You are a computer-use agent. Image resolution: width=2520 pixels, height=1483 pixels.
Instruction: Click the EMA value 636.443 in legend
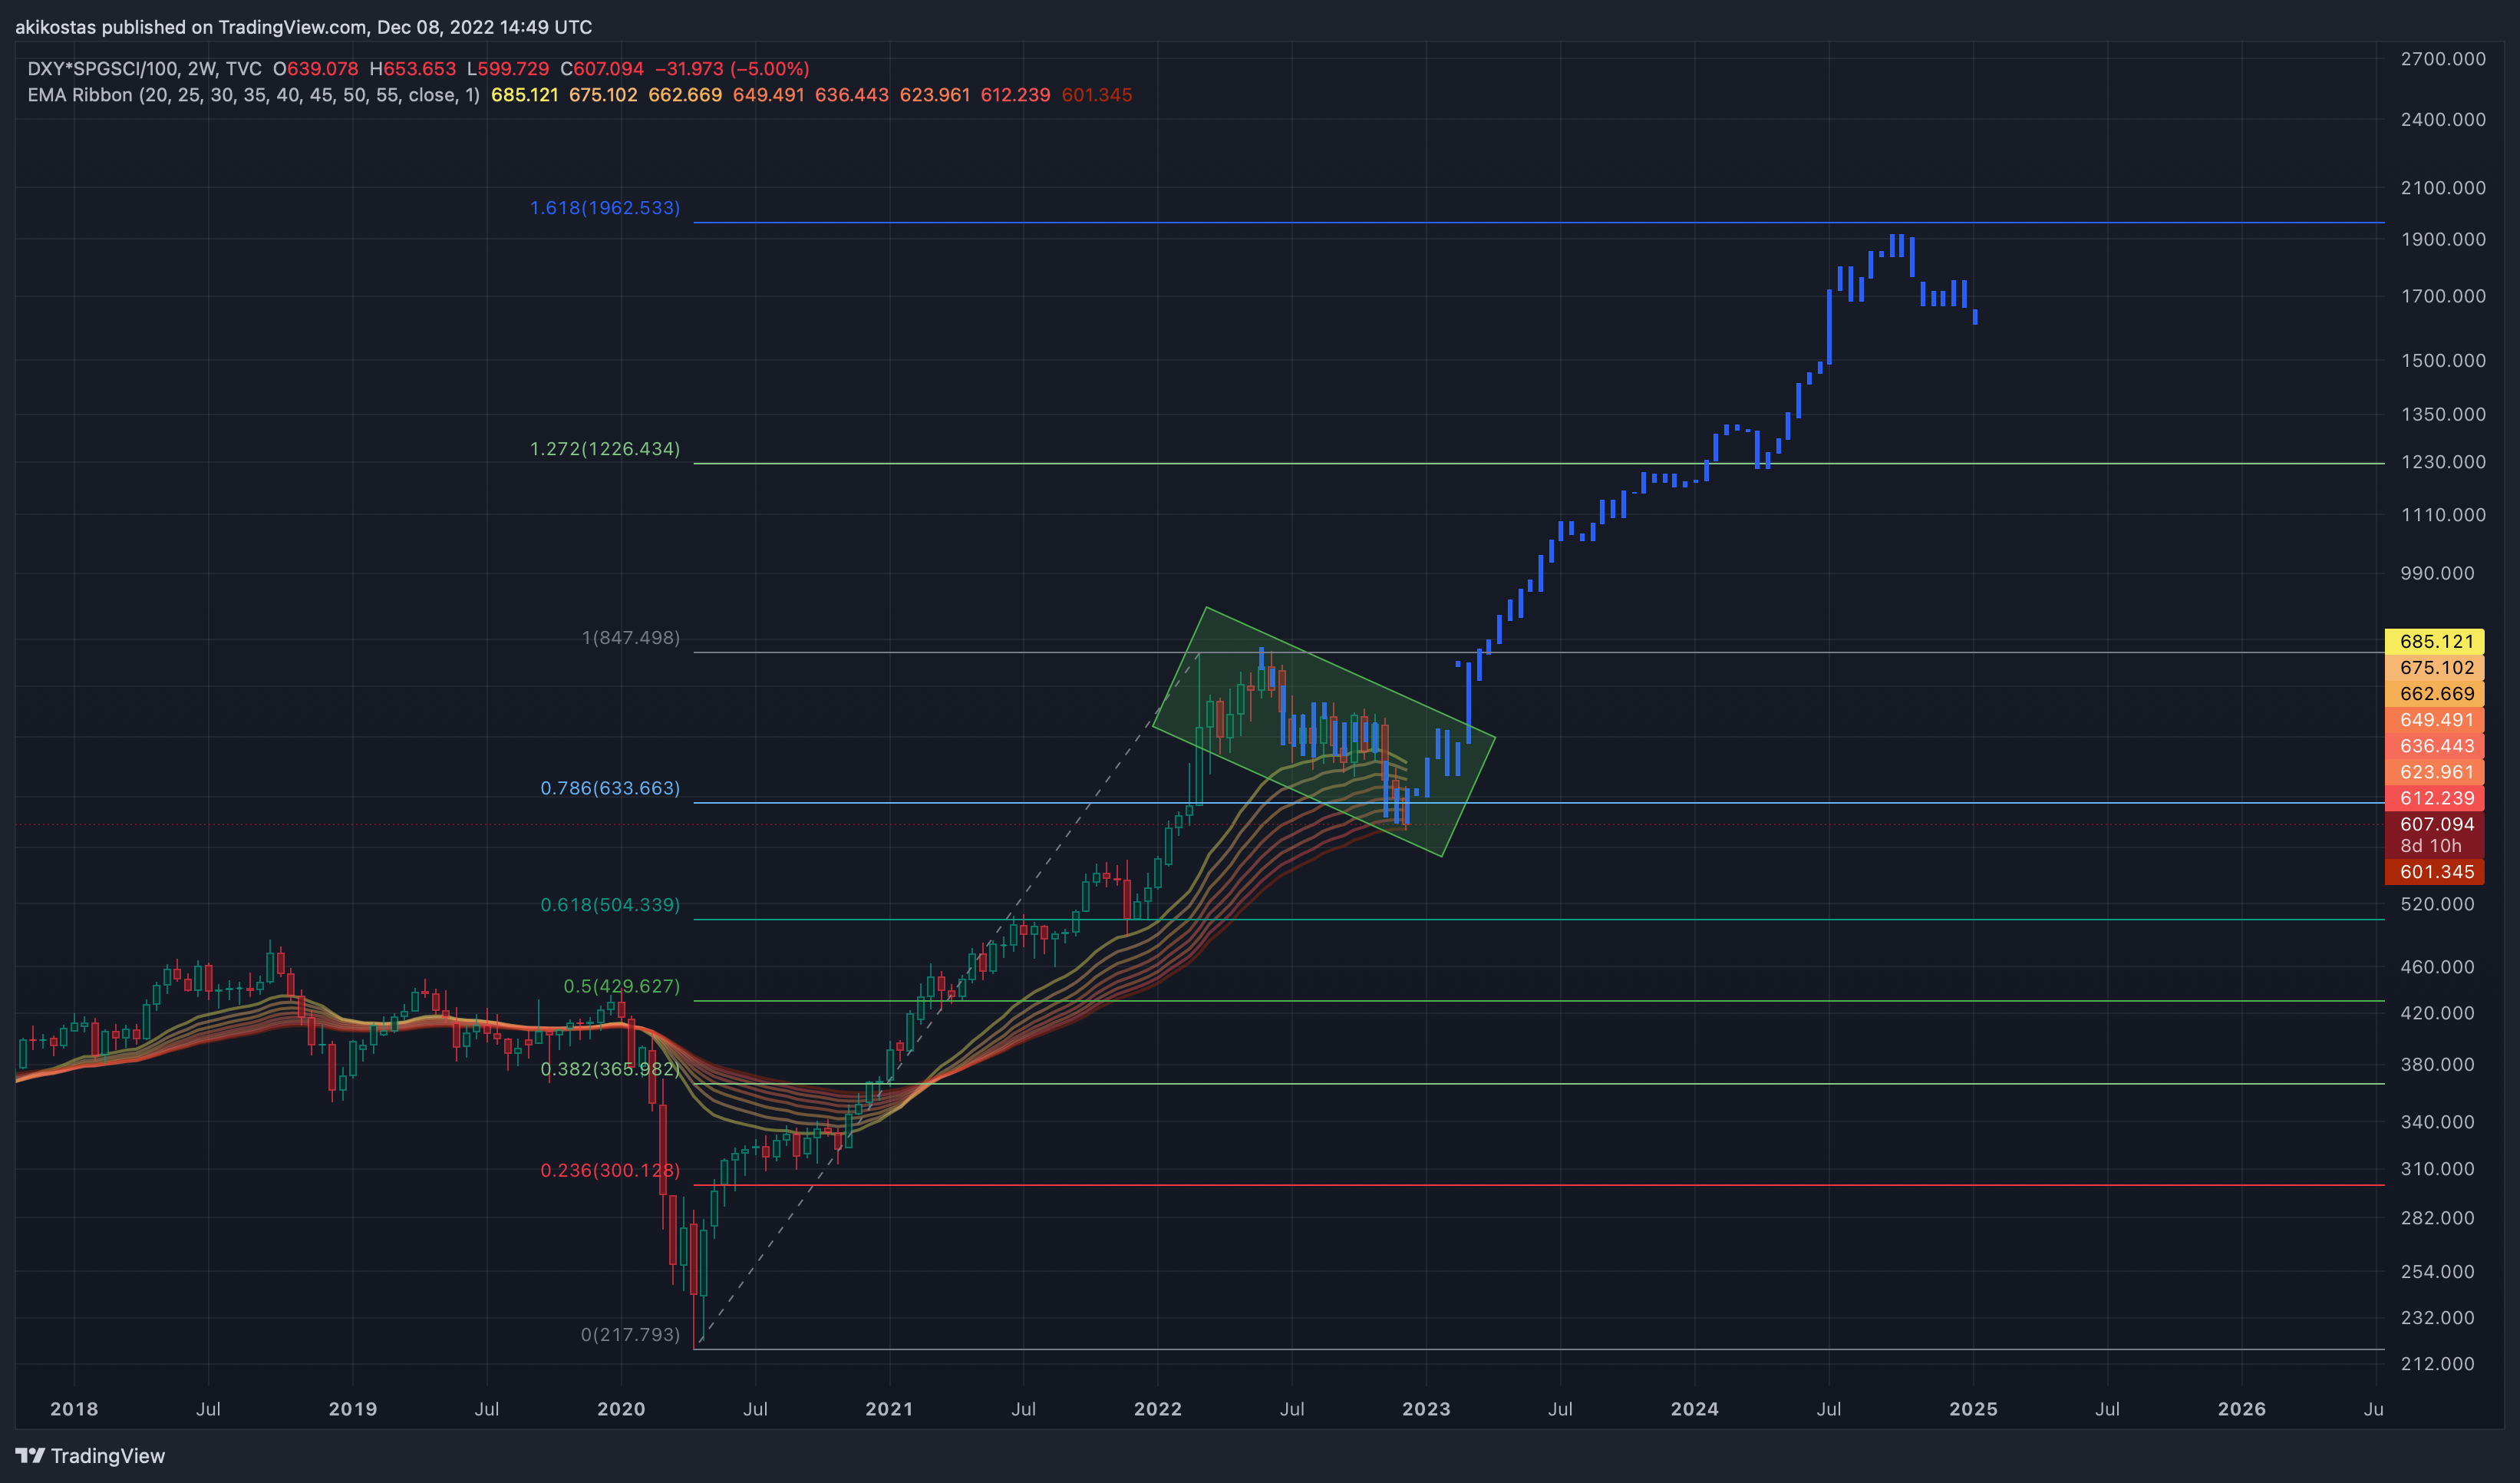[851, 95]
